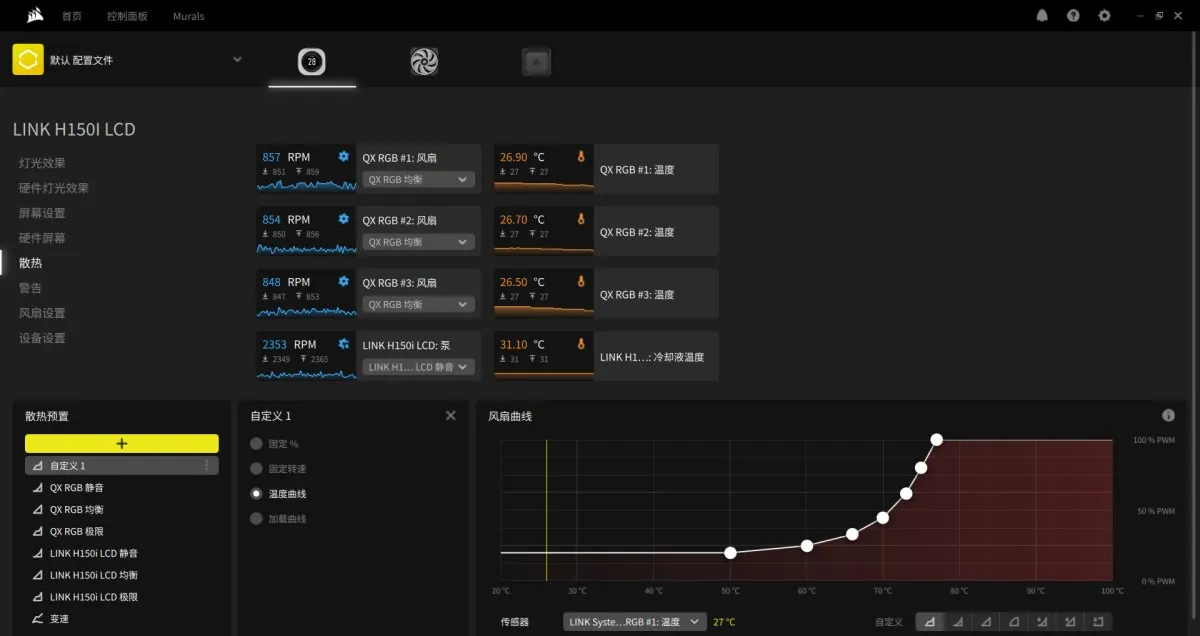
Task: Open gear settings for QX RGB #3 fan
Action: point(344,281)
